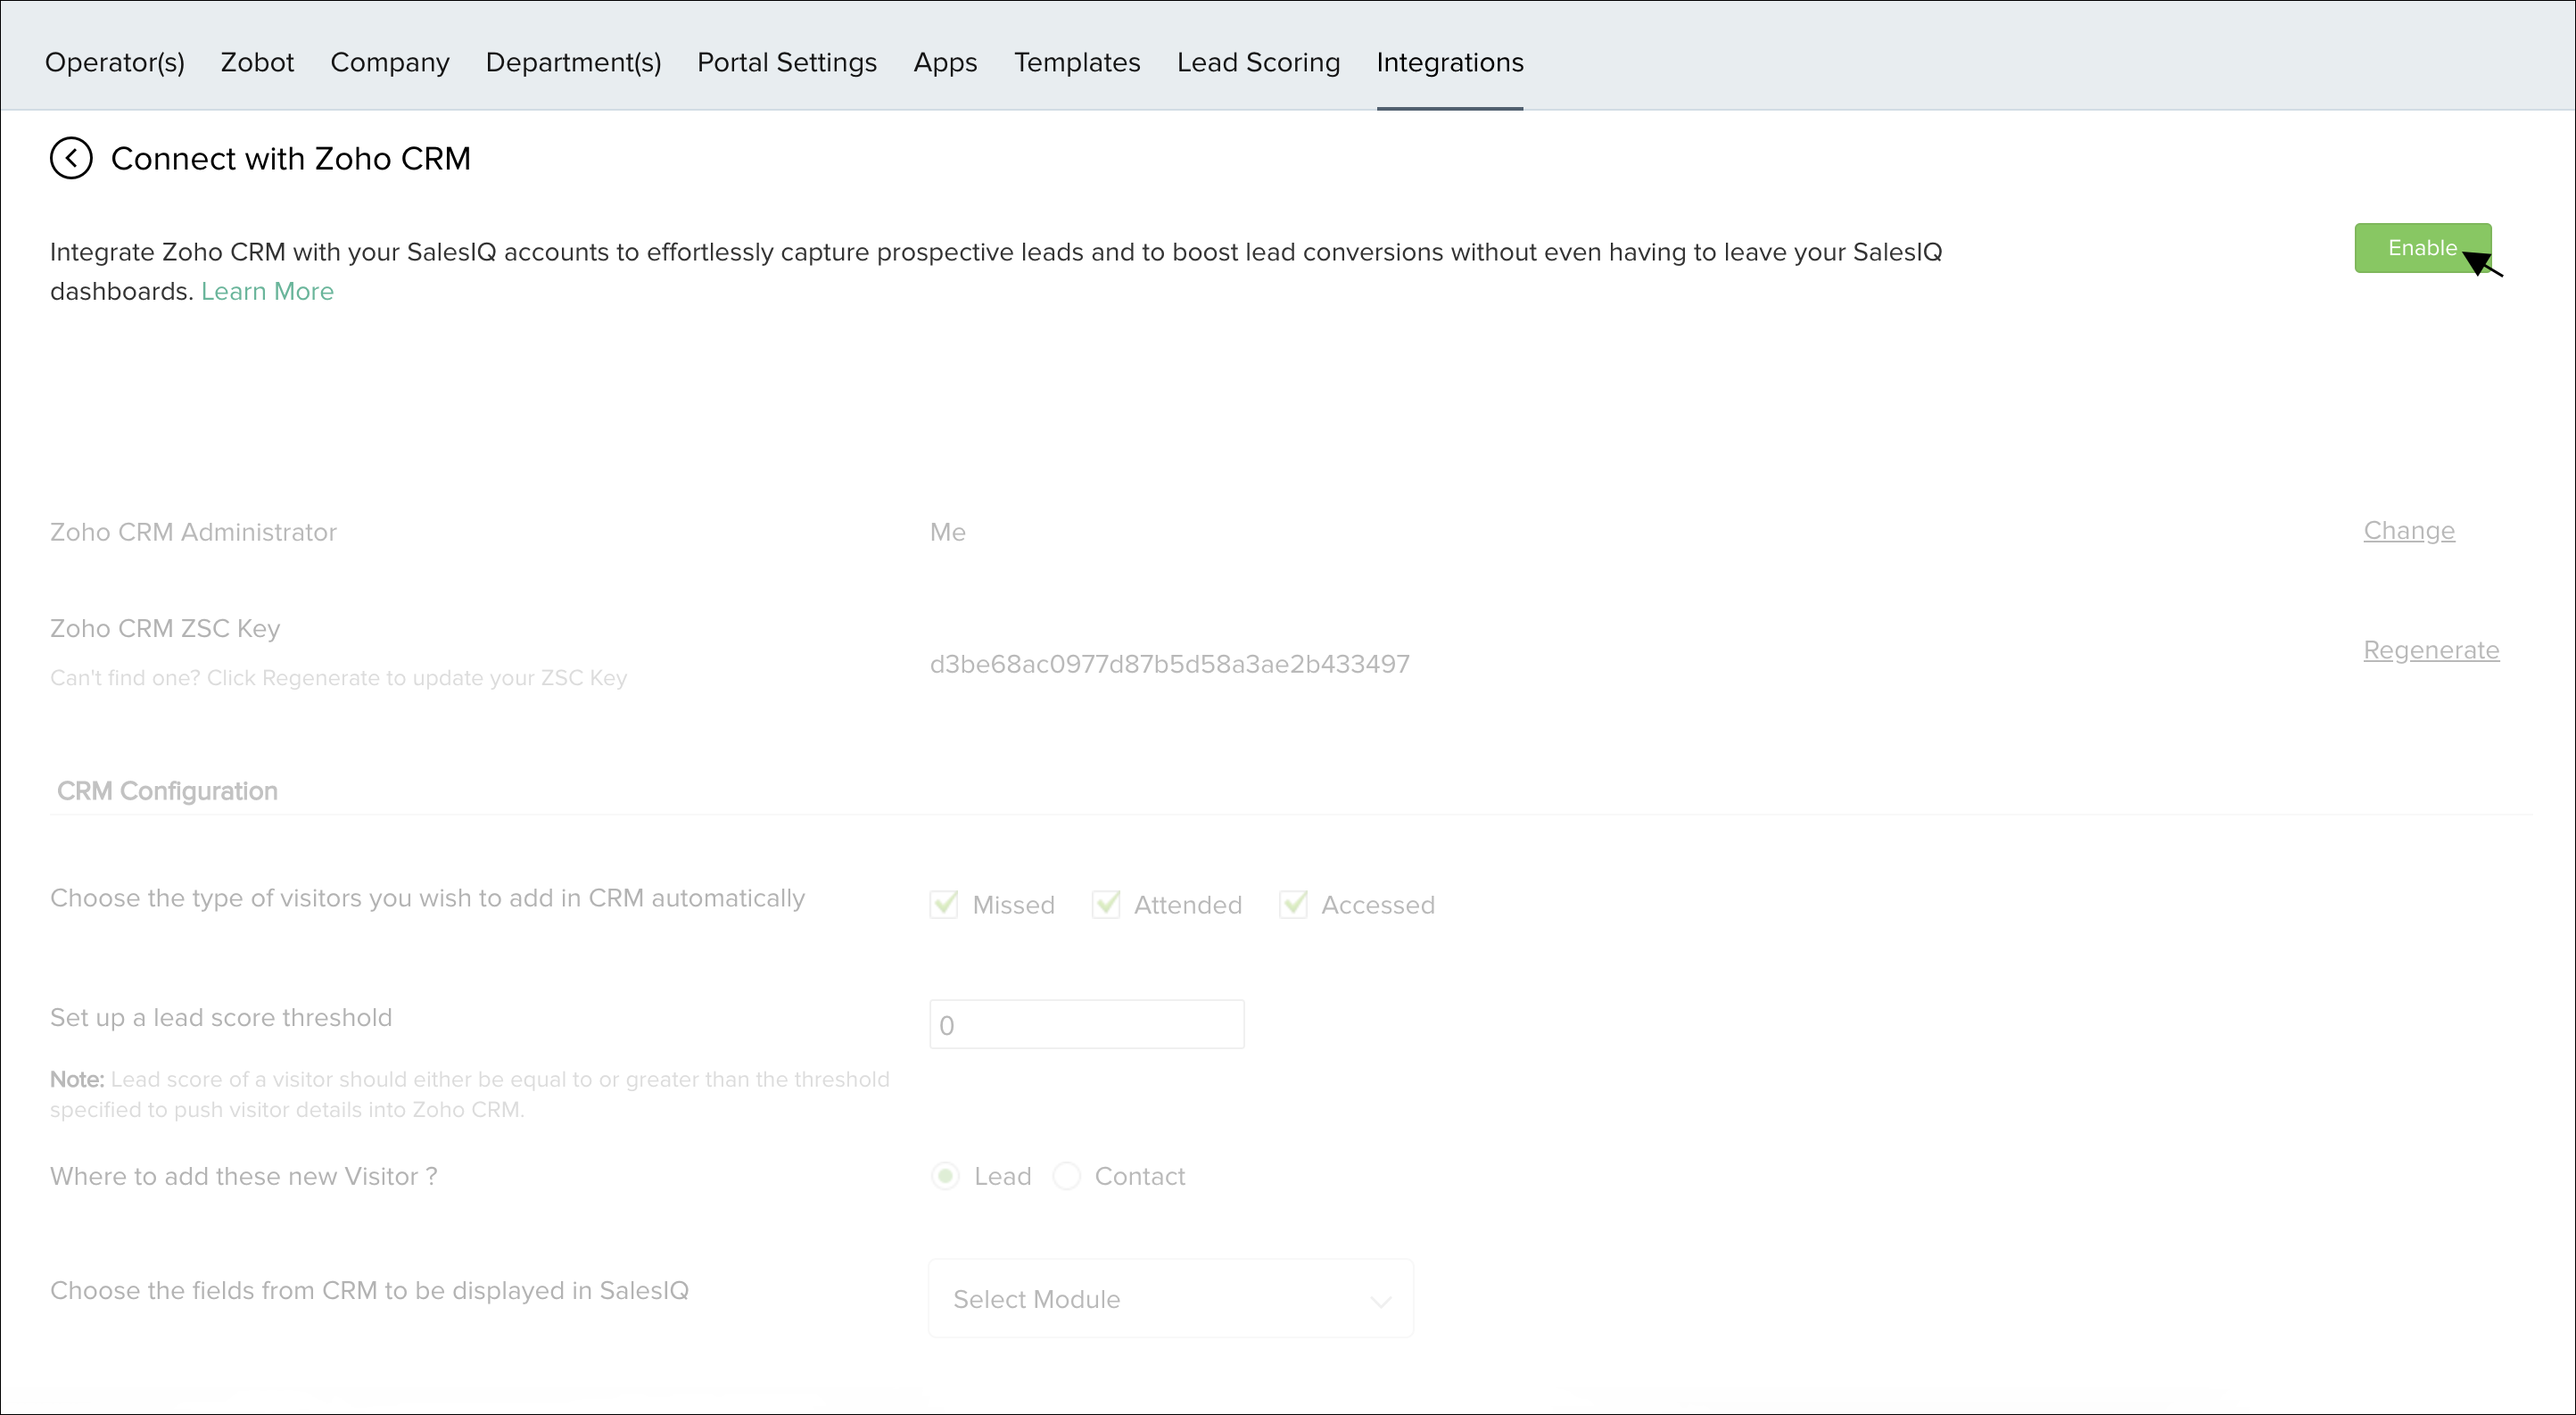Open the Operator(s) tab
Screen dimensions: 2576x1415
pyautogui.click(x=115, y=62)
